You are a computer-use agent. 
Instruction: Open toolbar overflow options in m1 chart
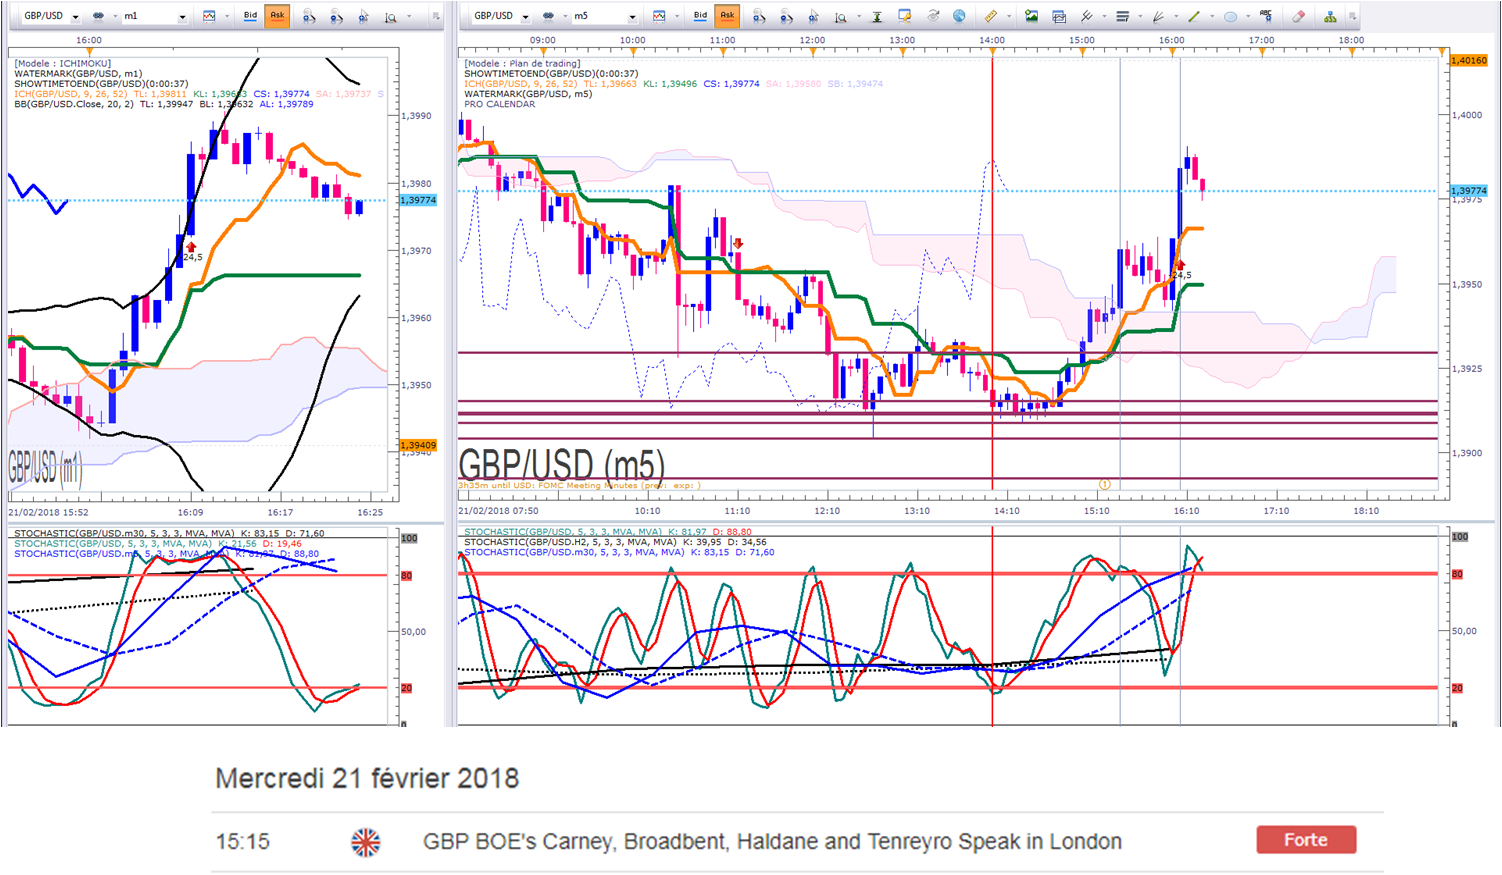click(436, 16)
